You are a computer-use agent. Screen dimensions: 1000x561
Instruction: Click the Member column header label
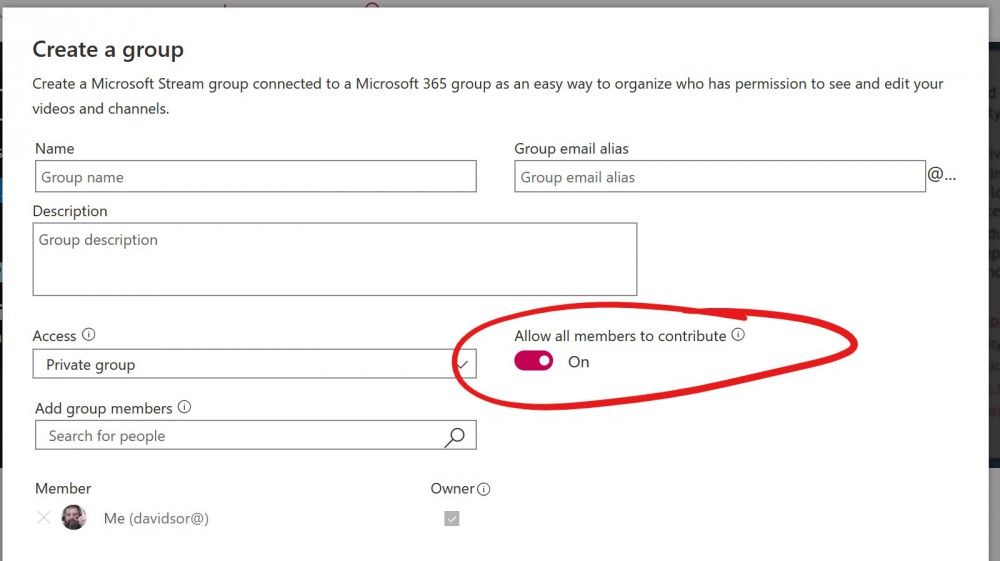point(63,488)
